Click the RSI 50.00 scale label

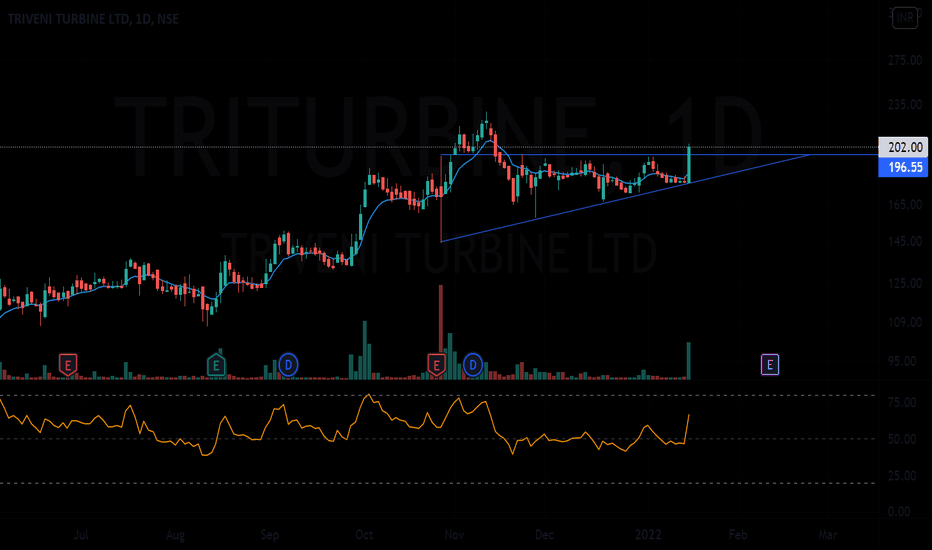[x=902, y=439]
